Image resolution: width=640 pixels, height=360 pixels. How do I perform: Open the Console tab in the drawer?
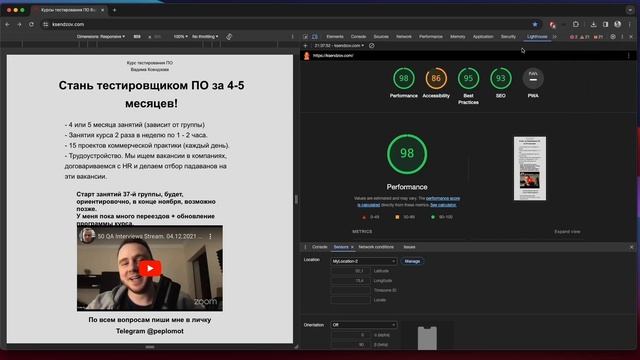pos(320,247)
